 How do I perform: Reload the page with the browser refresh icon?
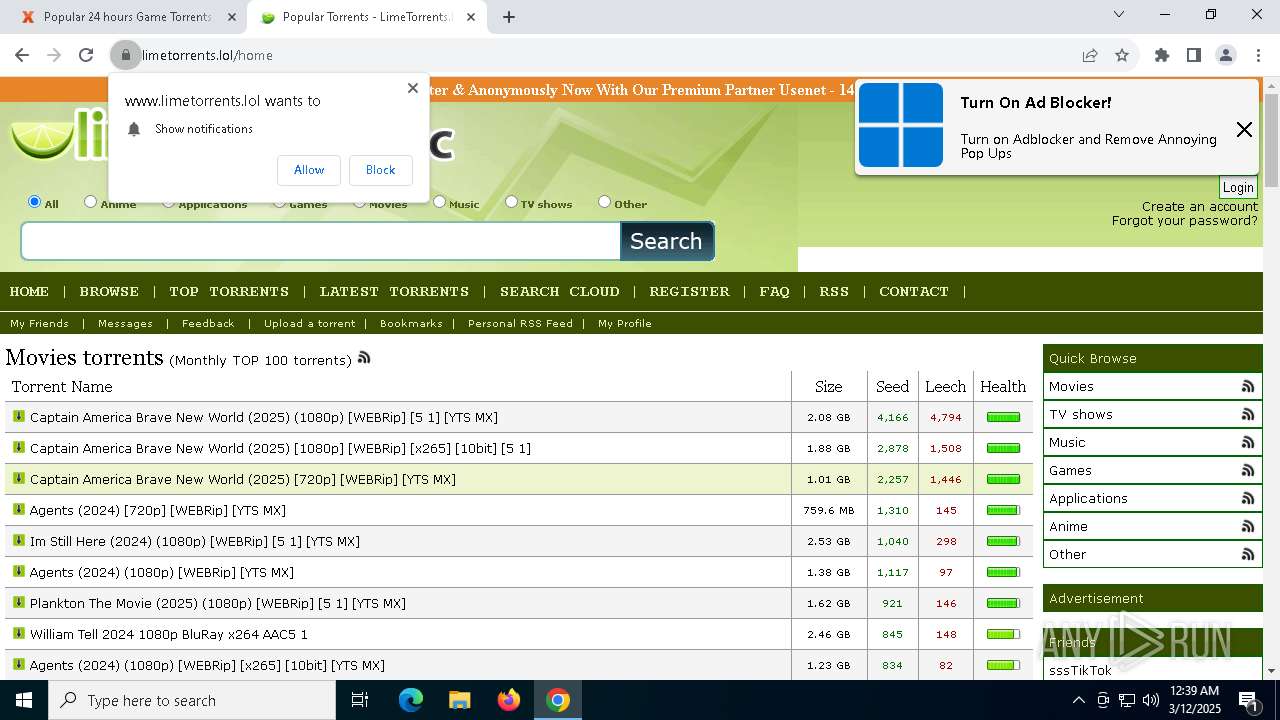pos(86,55)
